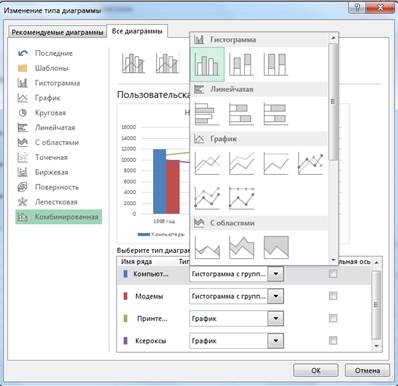Toggle secondary axis checkbox for Компьютеры series
The width and height of the screenshot is (398, 386).
(x=333, y=274)
